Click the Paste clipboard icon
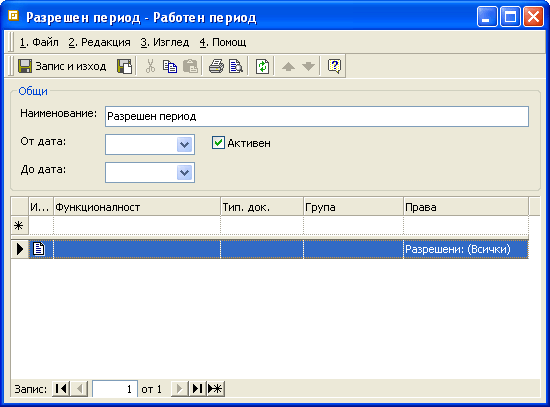Image resolution: width=550 pixels, height=407 pixels. coord(190,66)
